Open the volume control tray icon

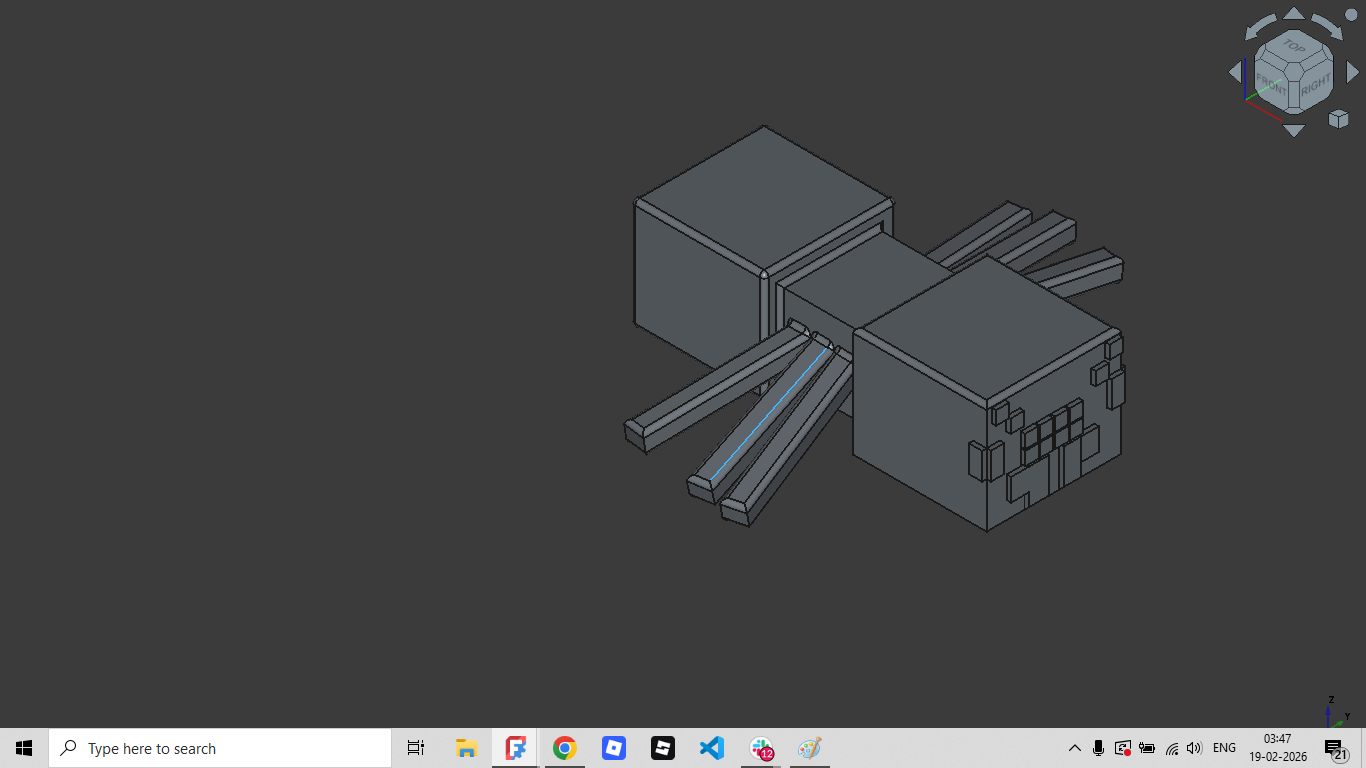[1194, 748]
